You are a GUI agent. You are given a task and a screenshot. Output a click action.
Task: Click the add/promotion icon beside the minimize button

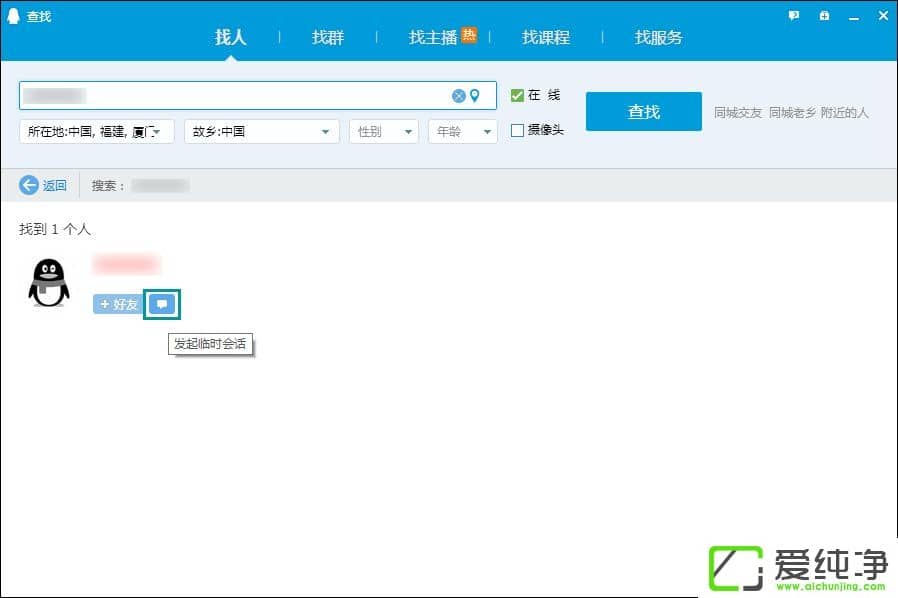pyautogui.click(x=824, y=15)
